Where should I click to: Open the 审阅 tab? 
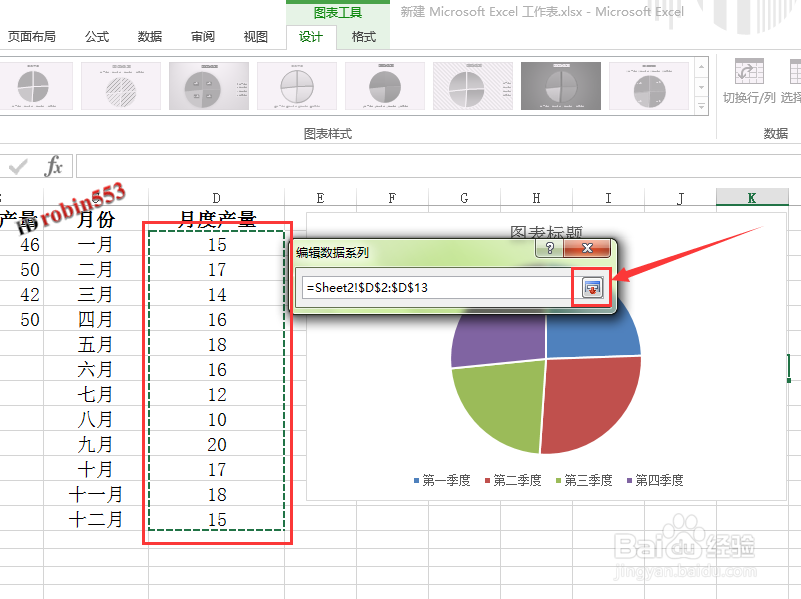tap(203, 37)
